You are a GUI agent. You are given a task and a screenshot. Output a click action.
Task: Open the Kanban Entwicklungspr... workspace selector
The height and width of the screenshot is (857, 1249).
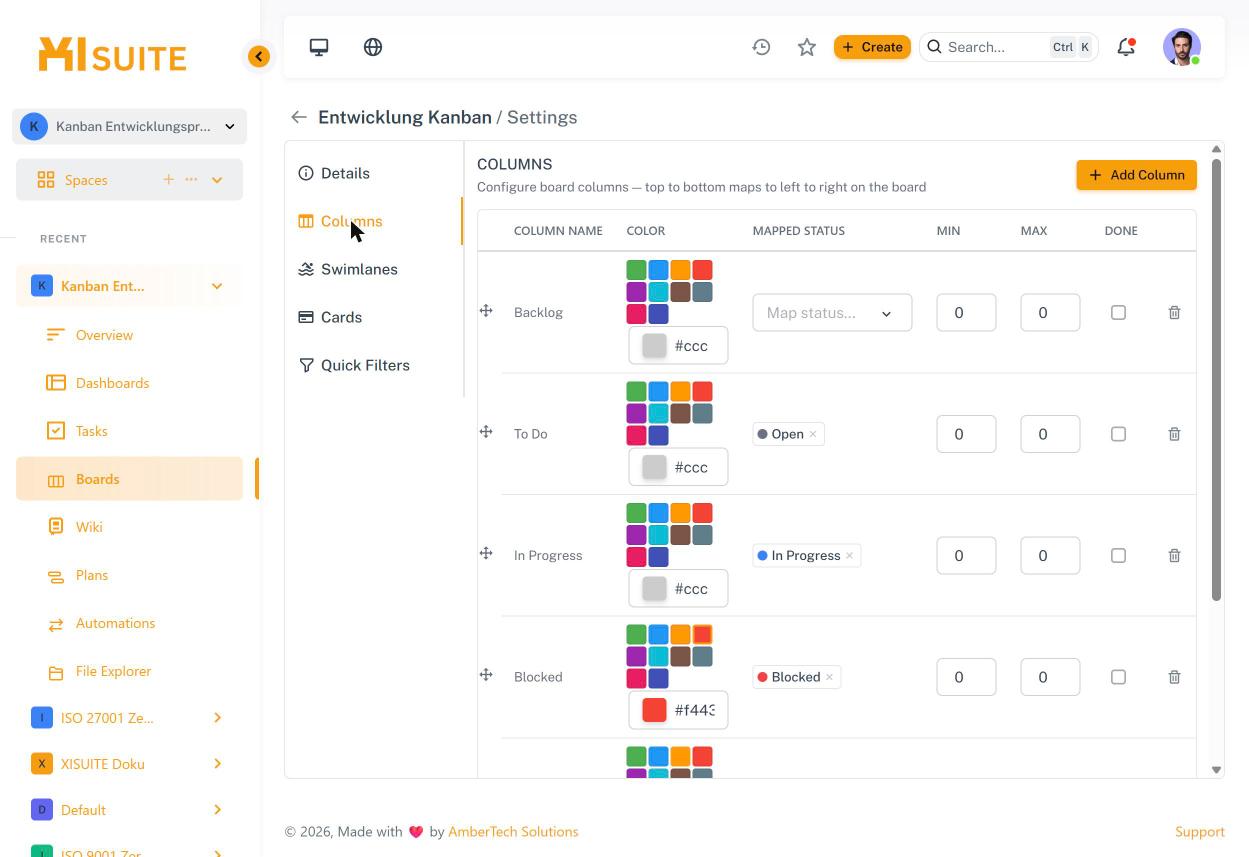[130, 126]
